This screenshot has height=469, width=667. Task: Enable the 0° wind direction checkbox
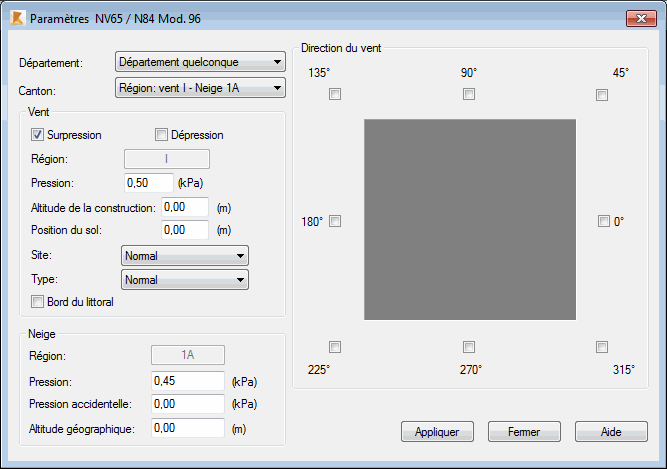point(604,221)
